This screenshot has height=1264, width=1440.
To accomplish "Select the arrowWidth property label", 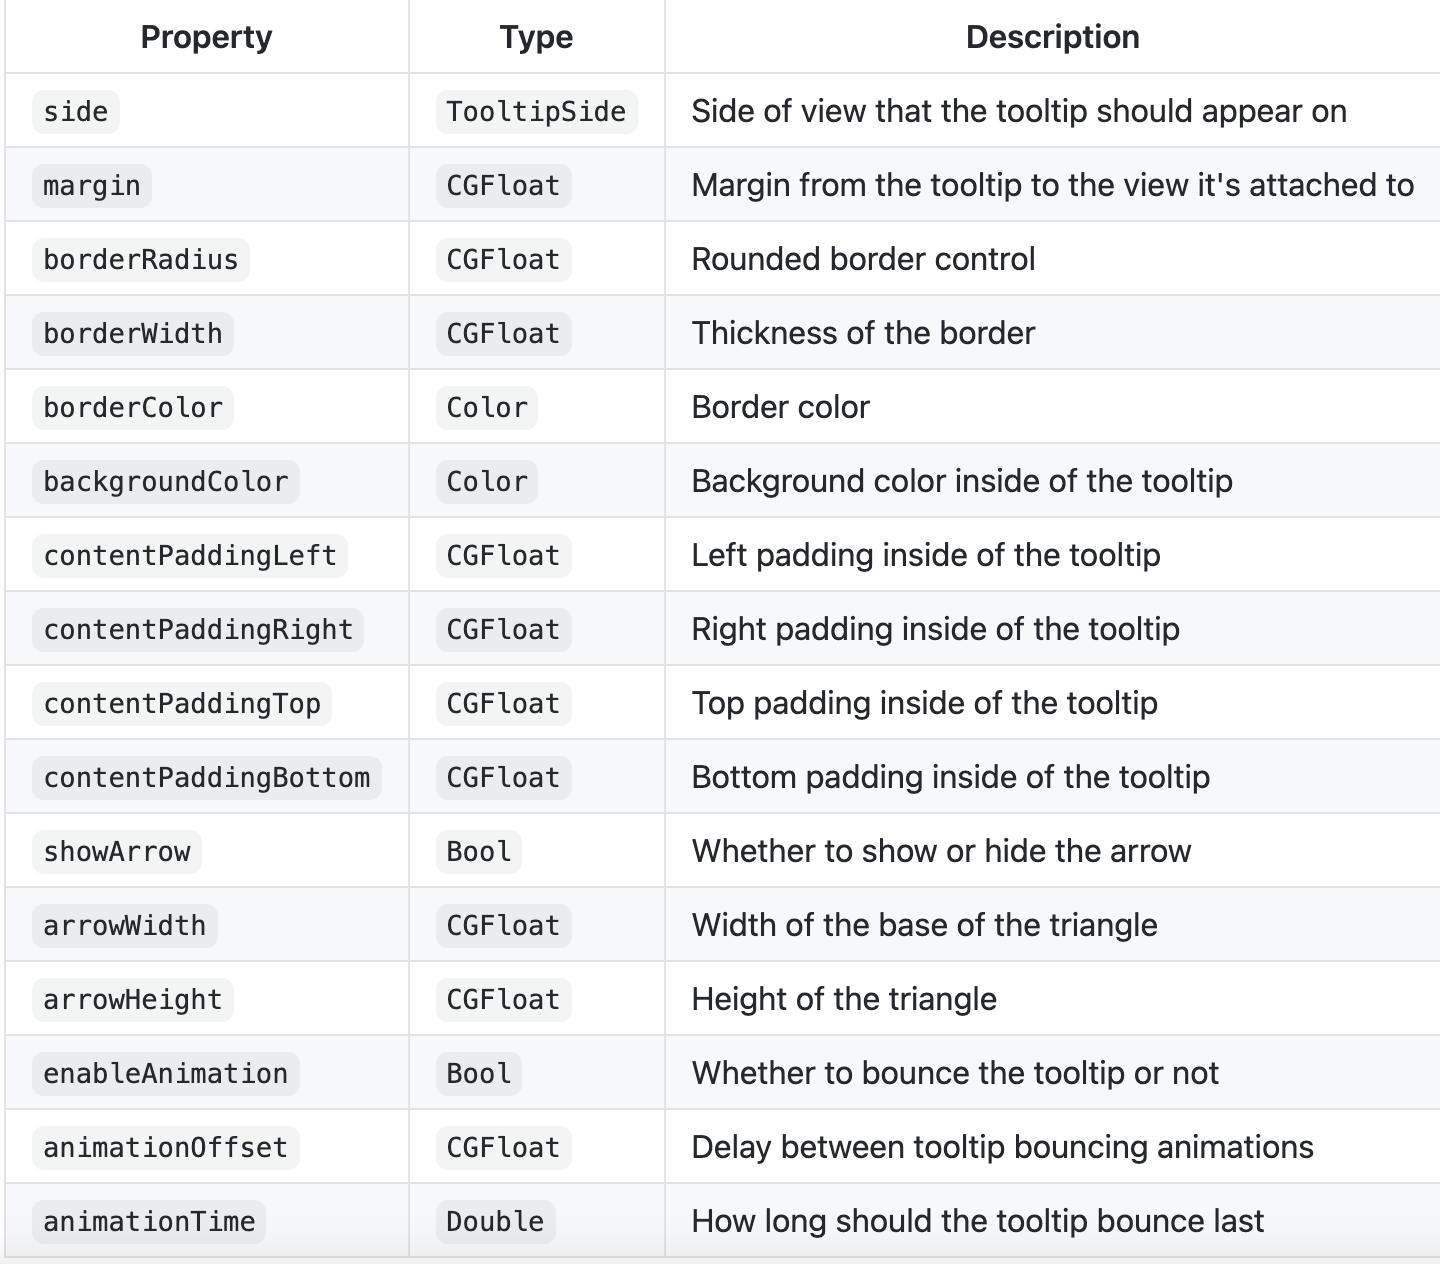I will pyautogui.click(x=125, y=925).
